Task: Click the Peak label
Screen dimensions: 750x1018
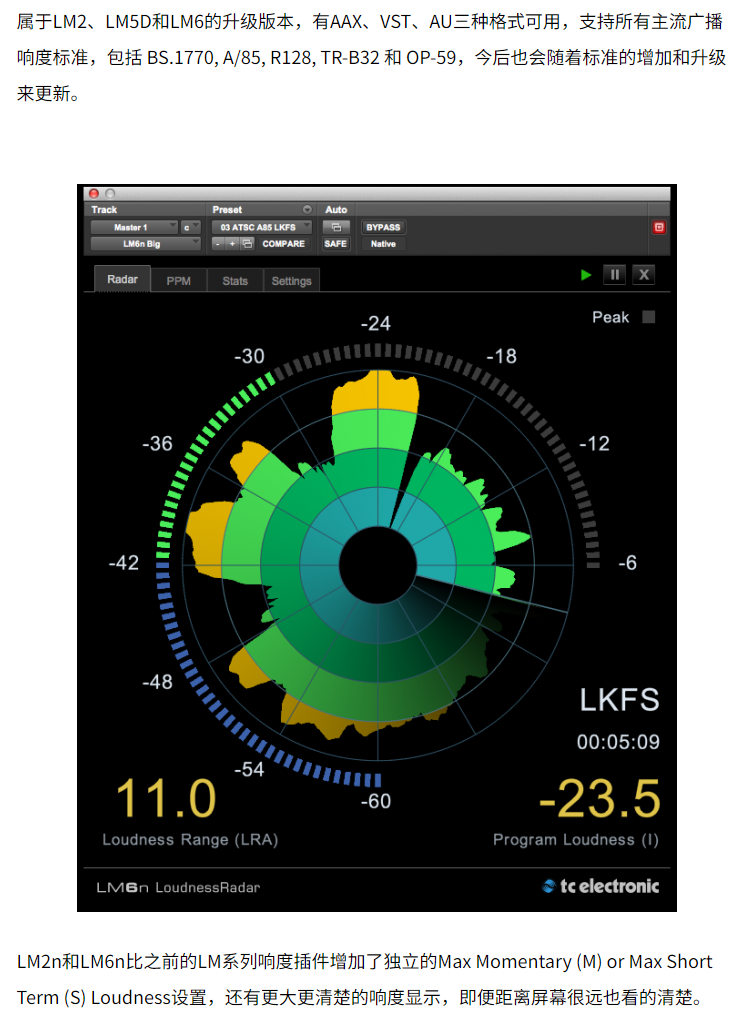Action: (x=610, y=317)
